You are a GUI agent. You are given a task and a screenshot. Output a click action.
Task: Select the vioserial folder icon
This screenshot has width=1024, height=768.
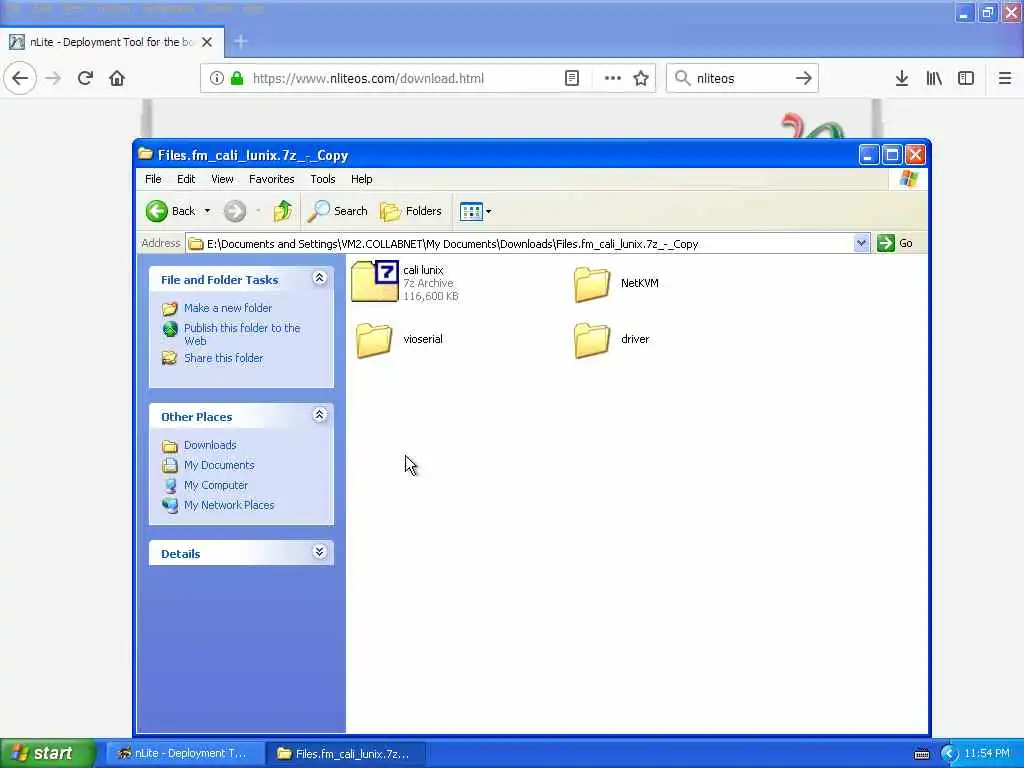coord(374,340)
